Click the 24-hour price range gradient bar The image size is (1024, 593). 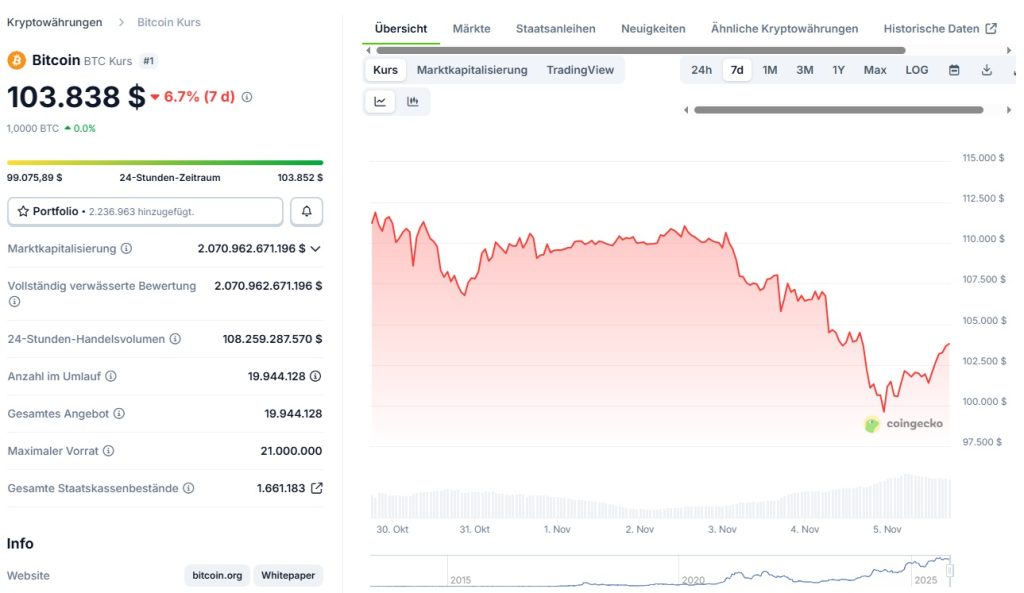coord(165,161)
